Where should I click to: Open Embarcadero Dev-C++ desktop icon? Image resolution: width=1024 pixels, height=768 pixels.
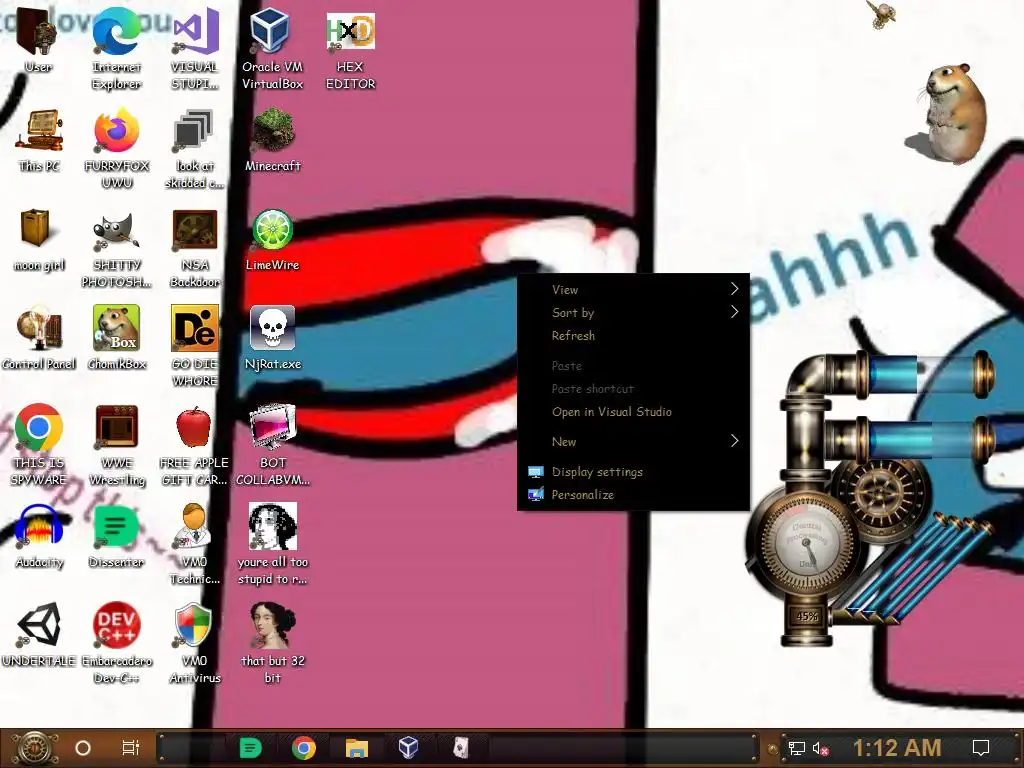(x=117, y=643)
